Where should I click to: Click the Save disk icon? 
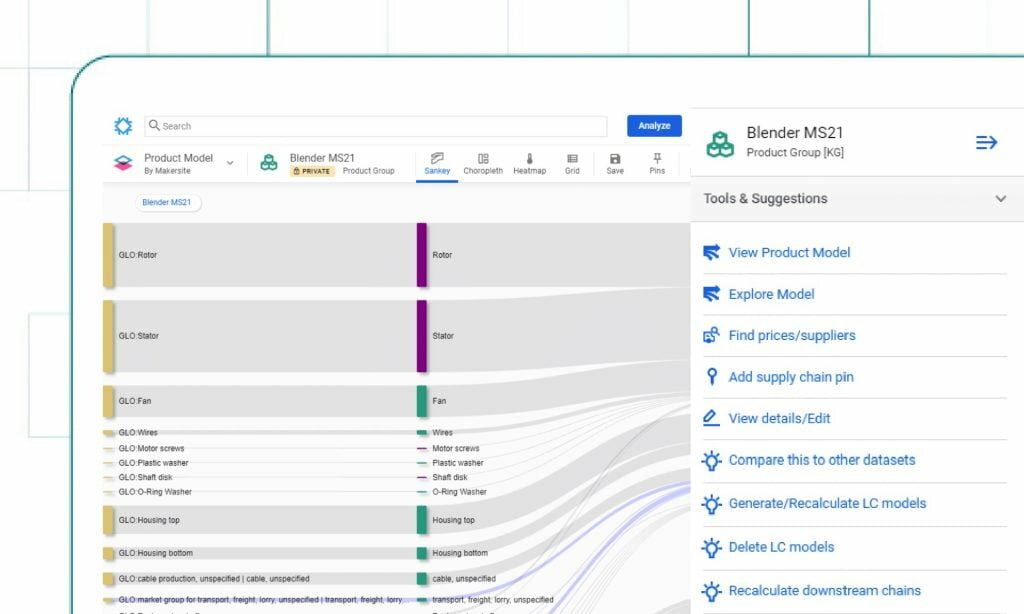pos(615,159)
